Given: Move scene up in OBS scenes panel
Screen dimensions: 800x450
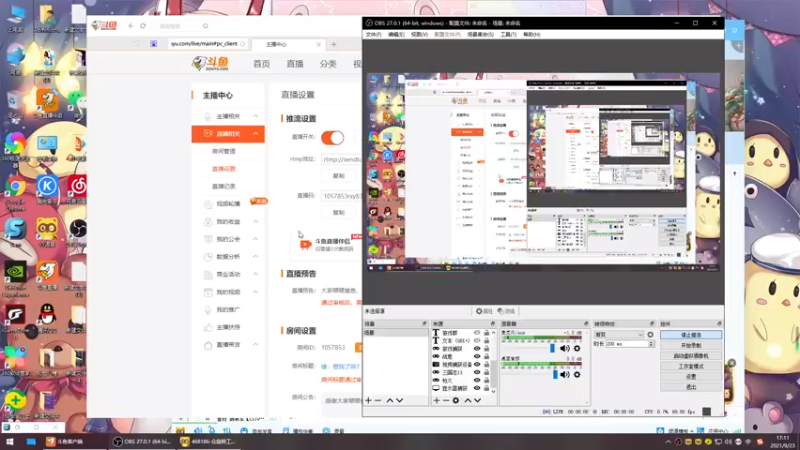Looking at the screenshot, I should [390, 401].
